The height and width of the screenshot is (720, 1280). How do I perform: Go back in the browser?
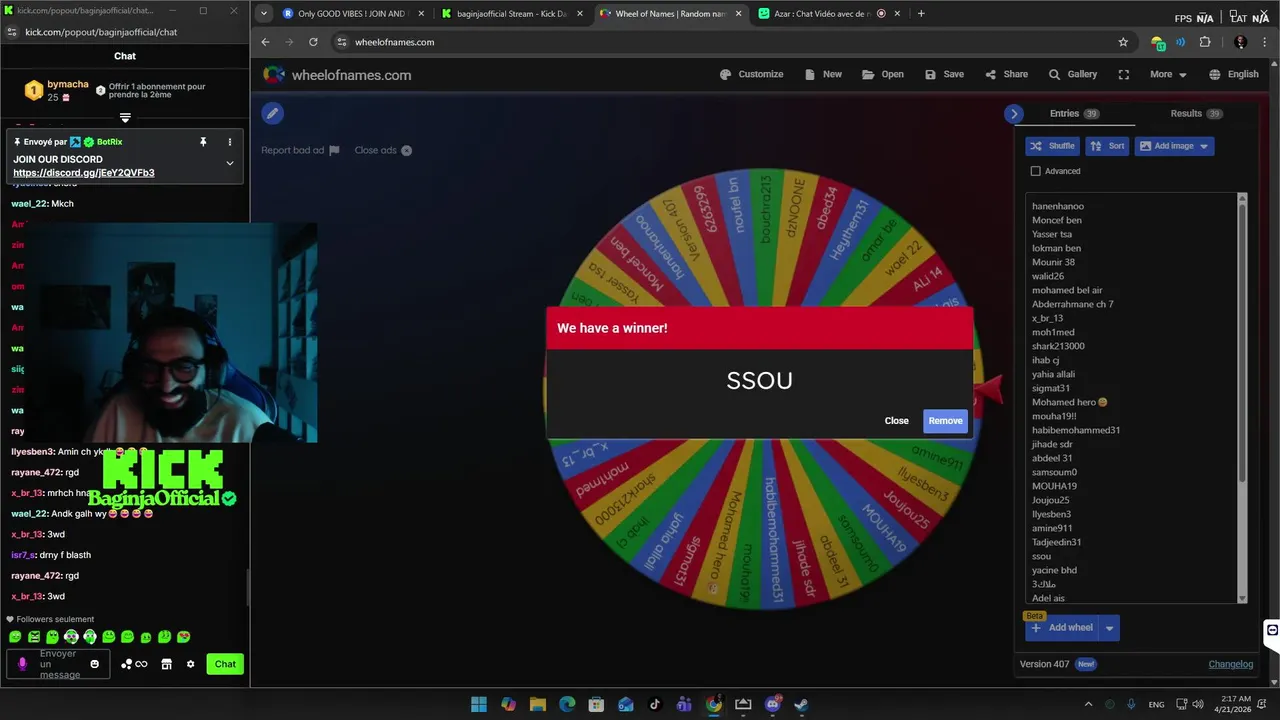[x=265, y=42]
